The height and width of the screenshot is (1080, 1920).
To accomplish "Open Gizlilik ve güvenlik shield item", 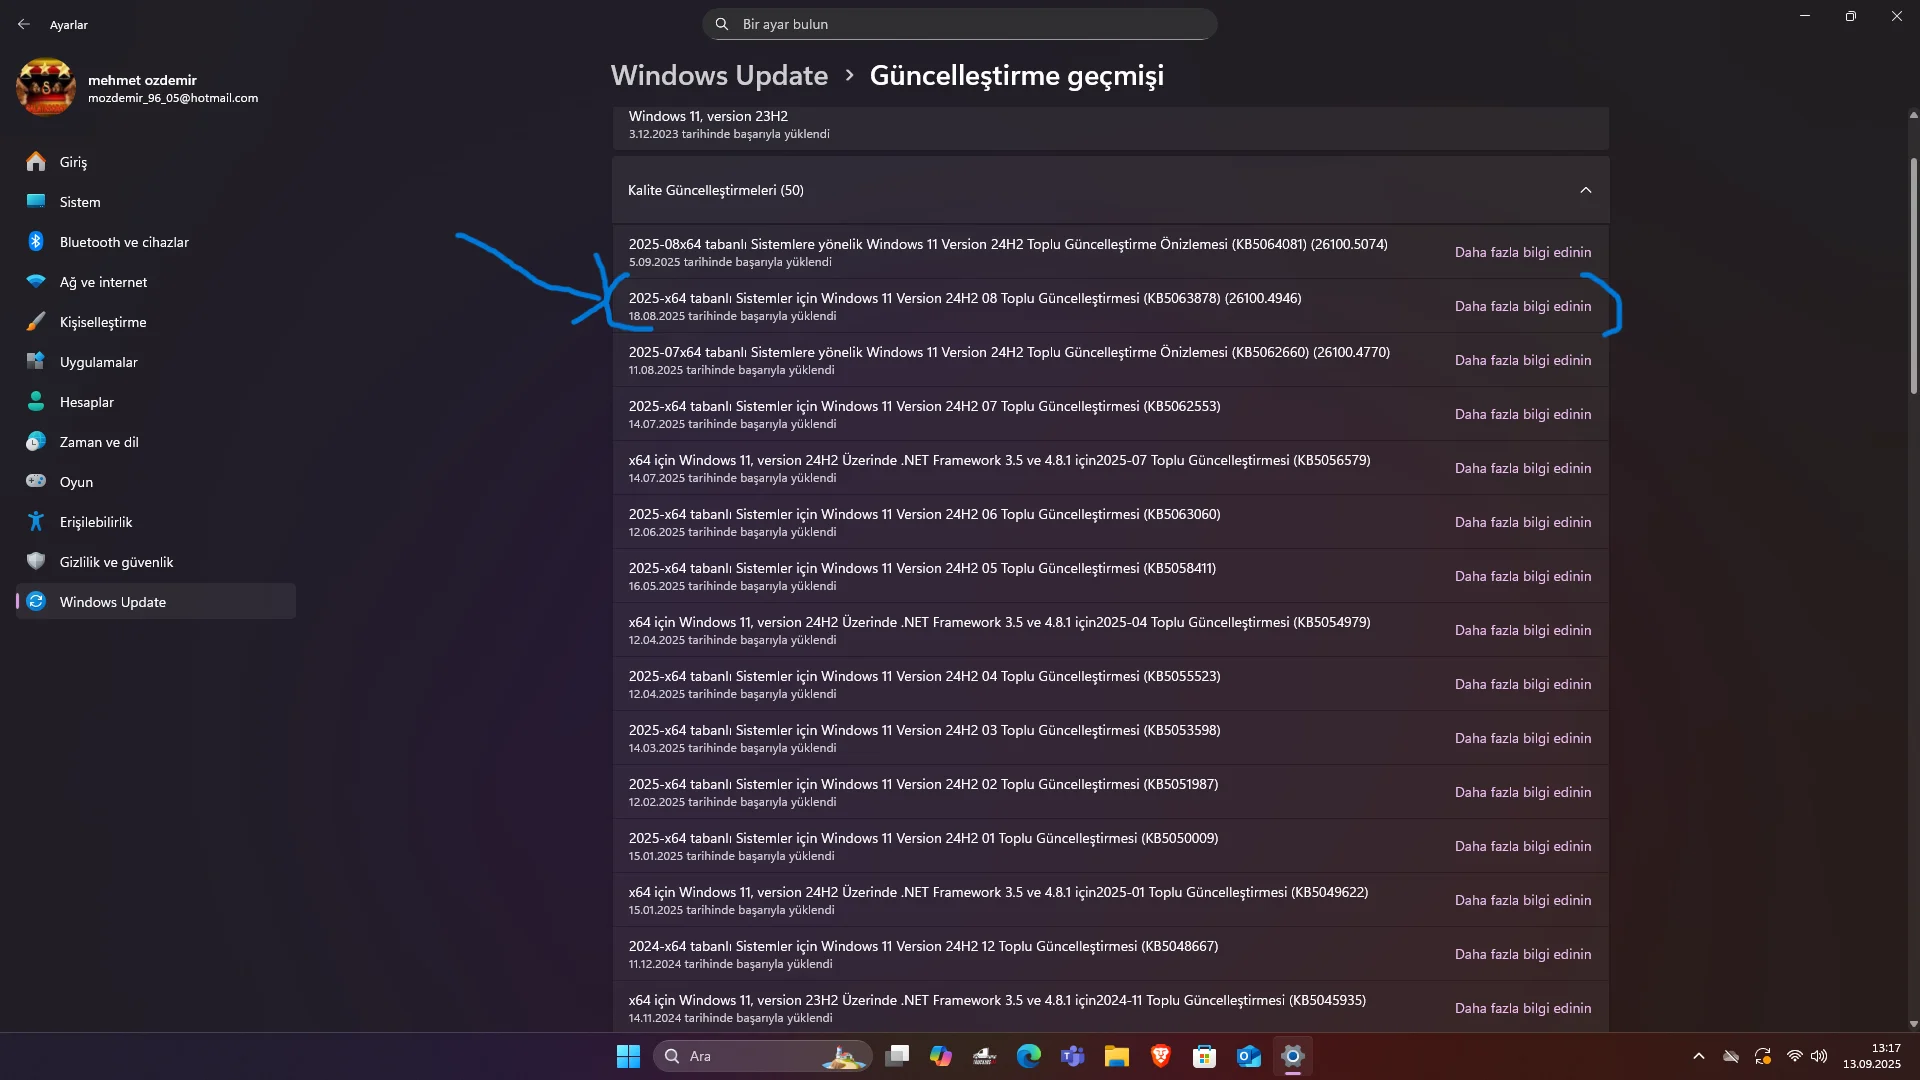I will 116,562.
